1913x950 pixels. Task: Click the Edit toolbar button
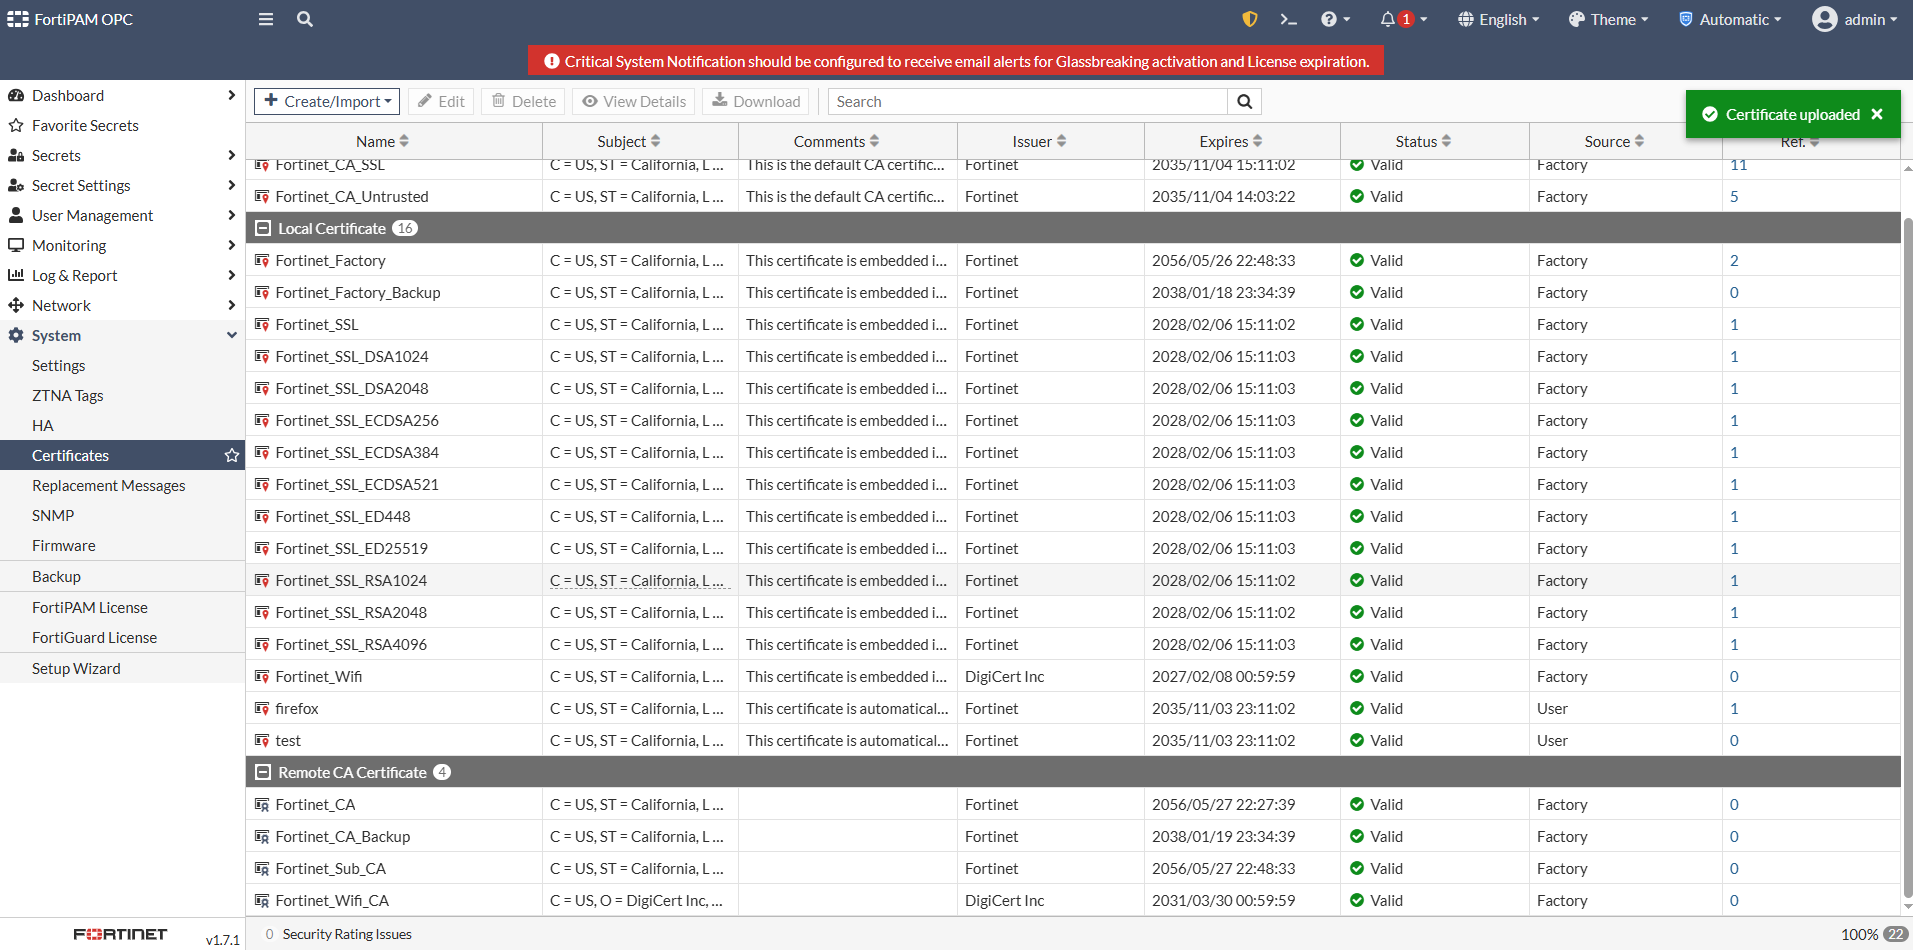click(x=441, y=101)
